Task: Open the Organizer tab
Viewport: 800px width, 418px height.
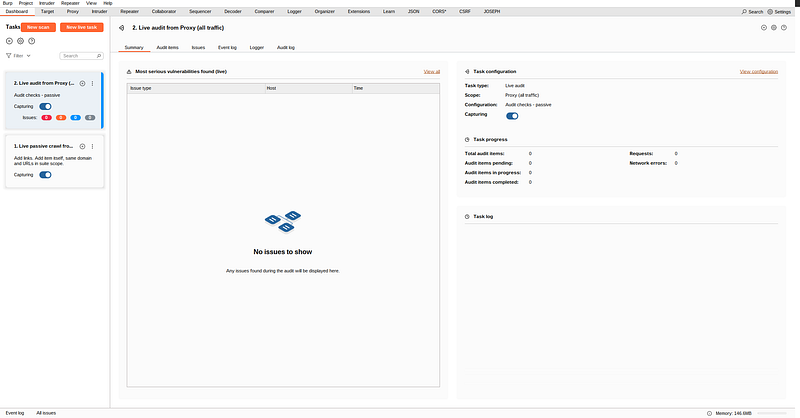Action: tap(324, 11)
